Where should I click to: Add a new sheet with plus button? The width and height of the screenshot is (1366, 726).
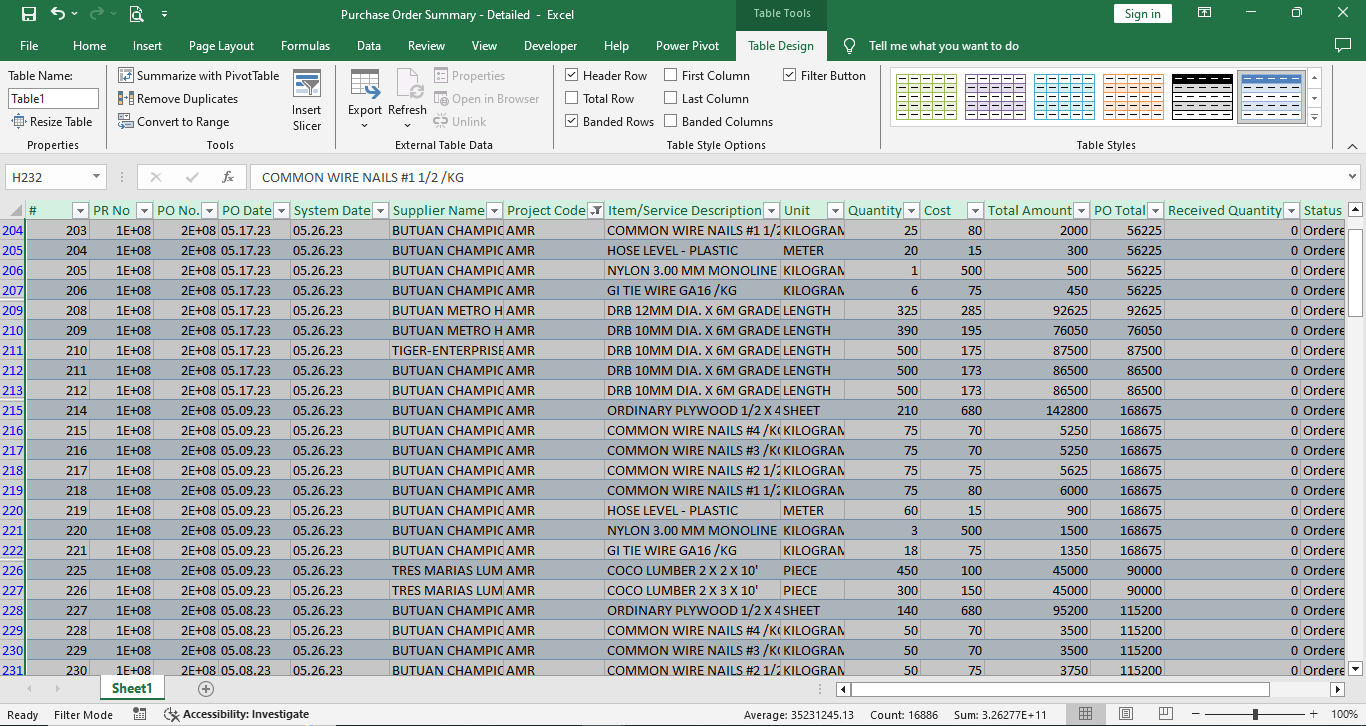(206, 689)
